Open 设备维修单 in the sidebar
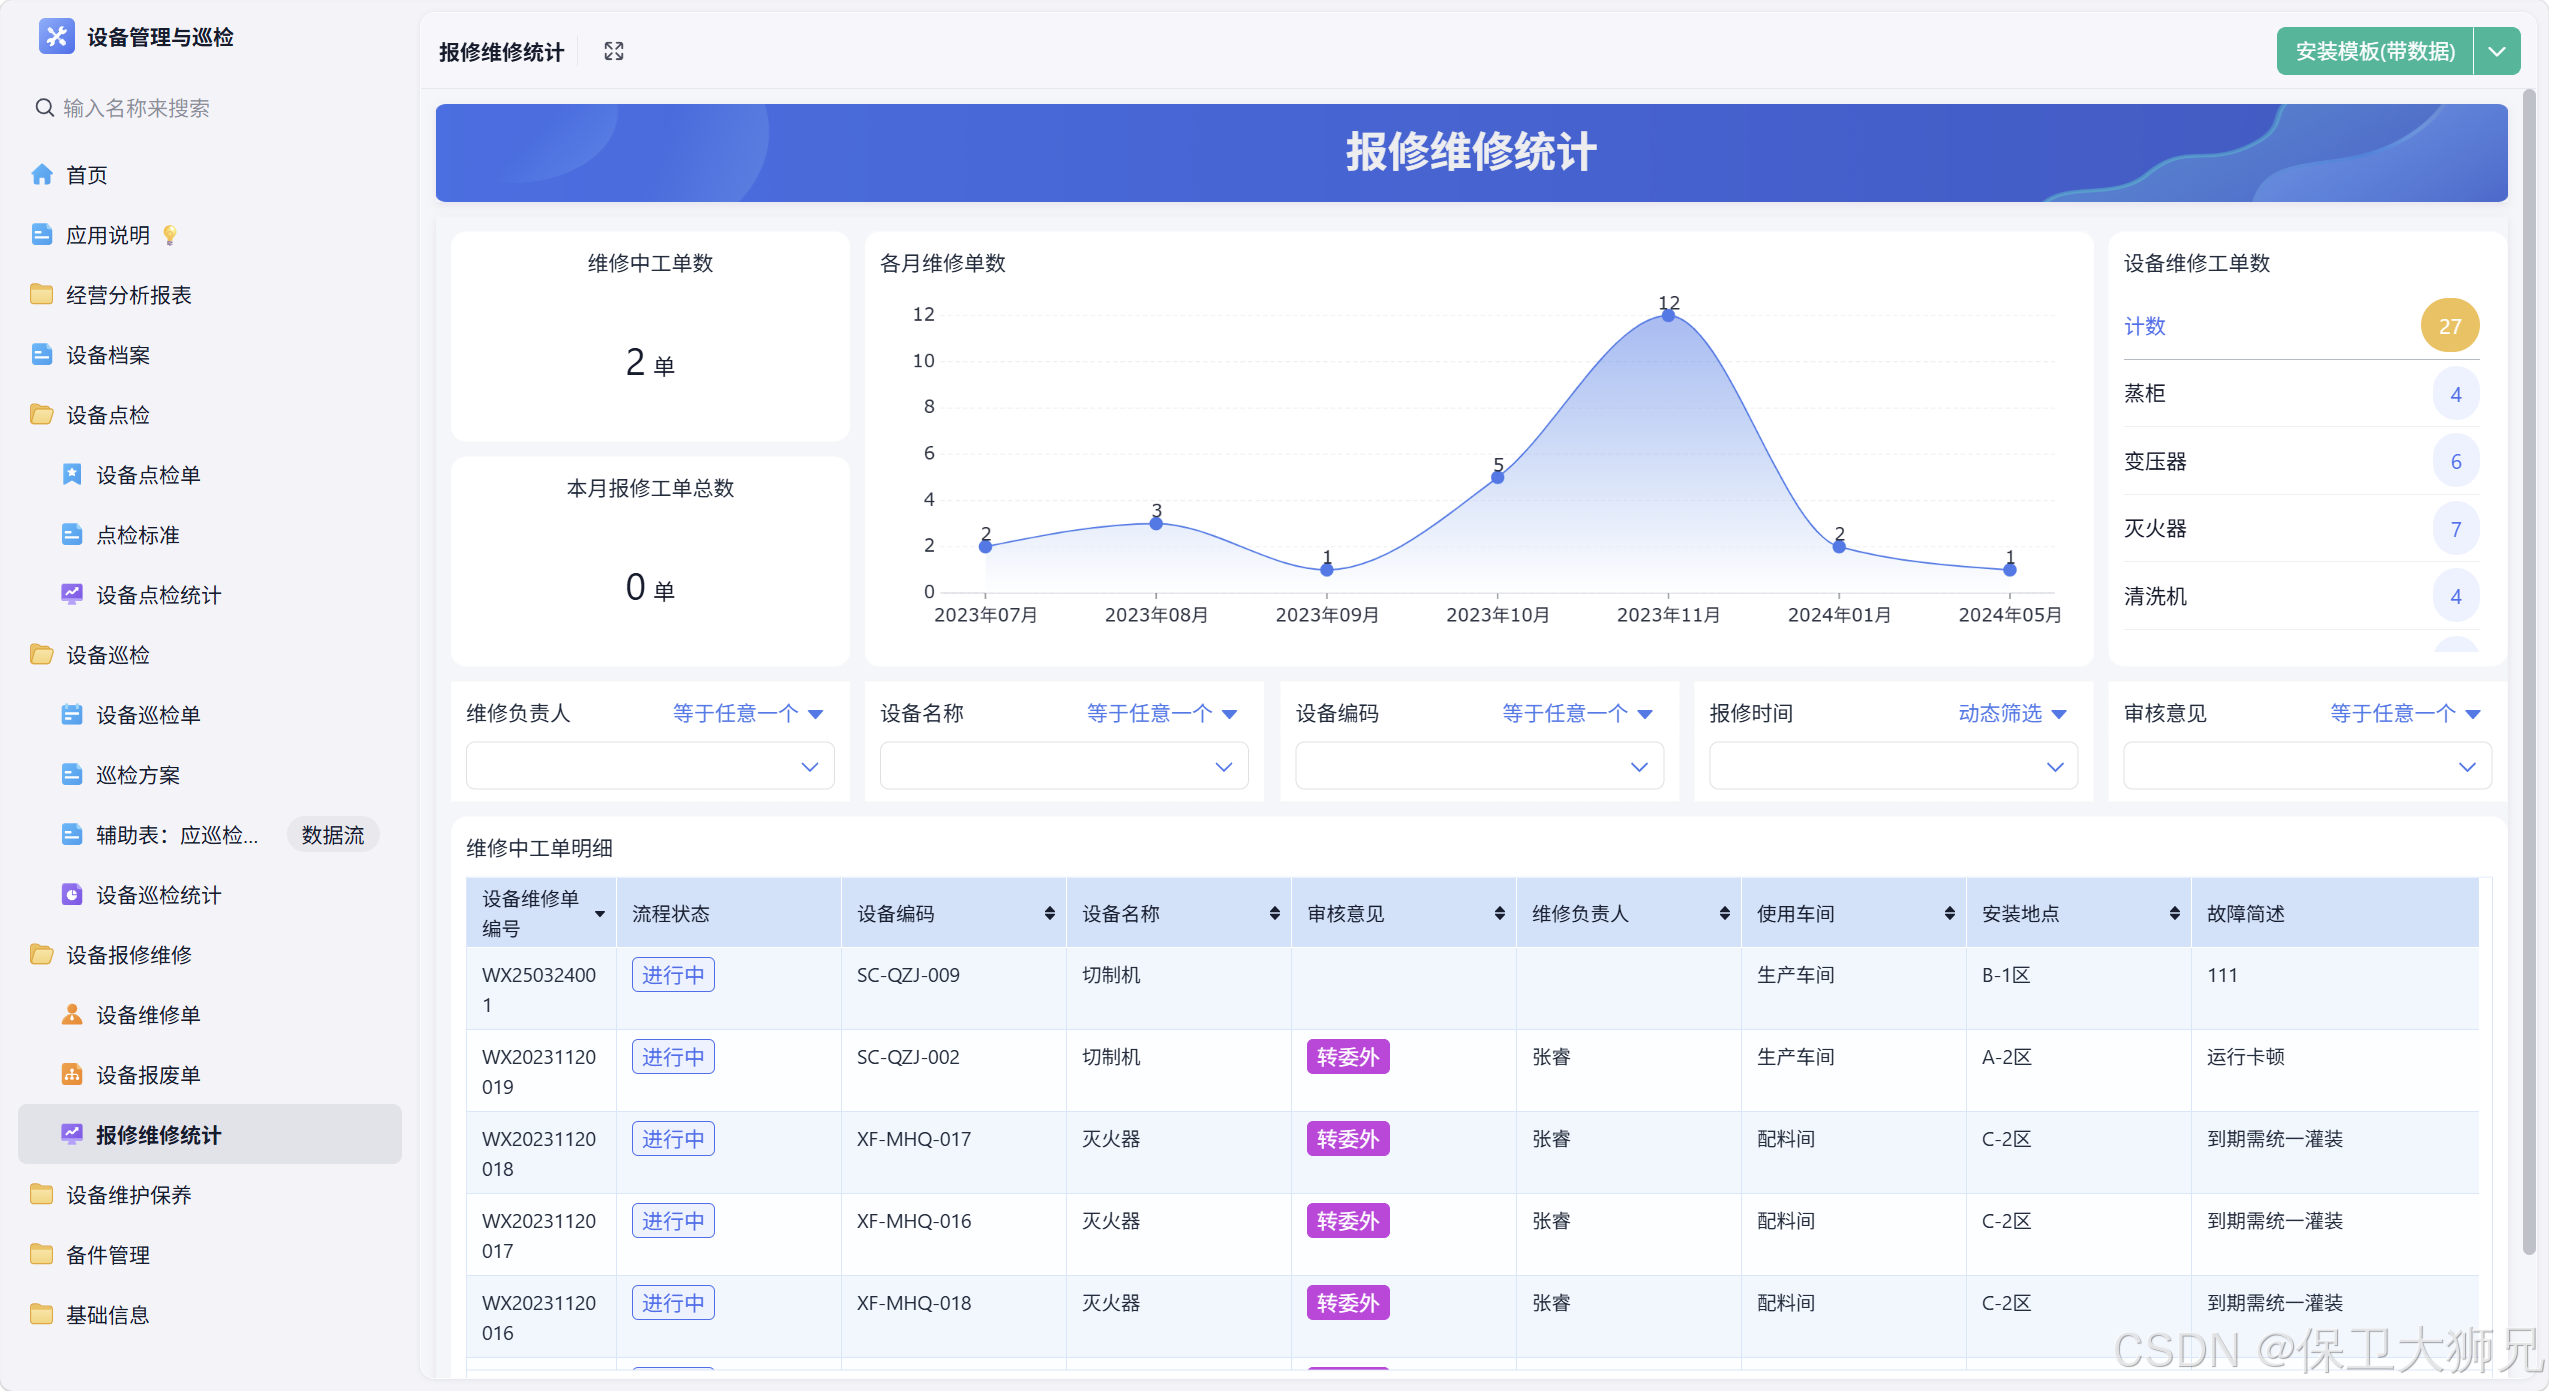2549x1391 pixels. click(210, 1015)
